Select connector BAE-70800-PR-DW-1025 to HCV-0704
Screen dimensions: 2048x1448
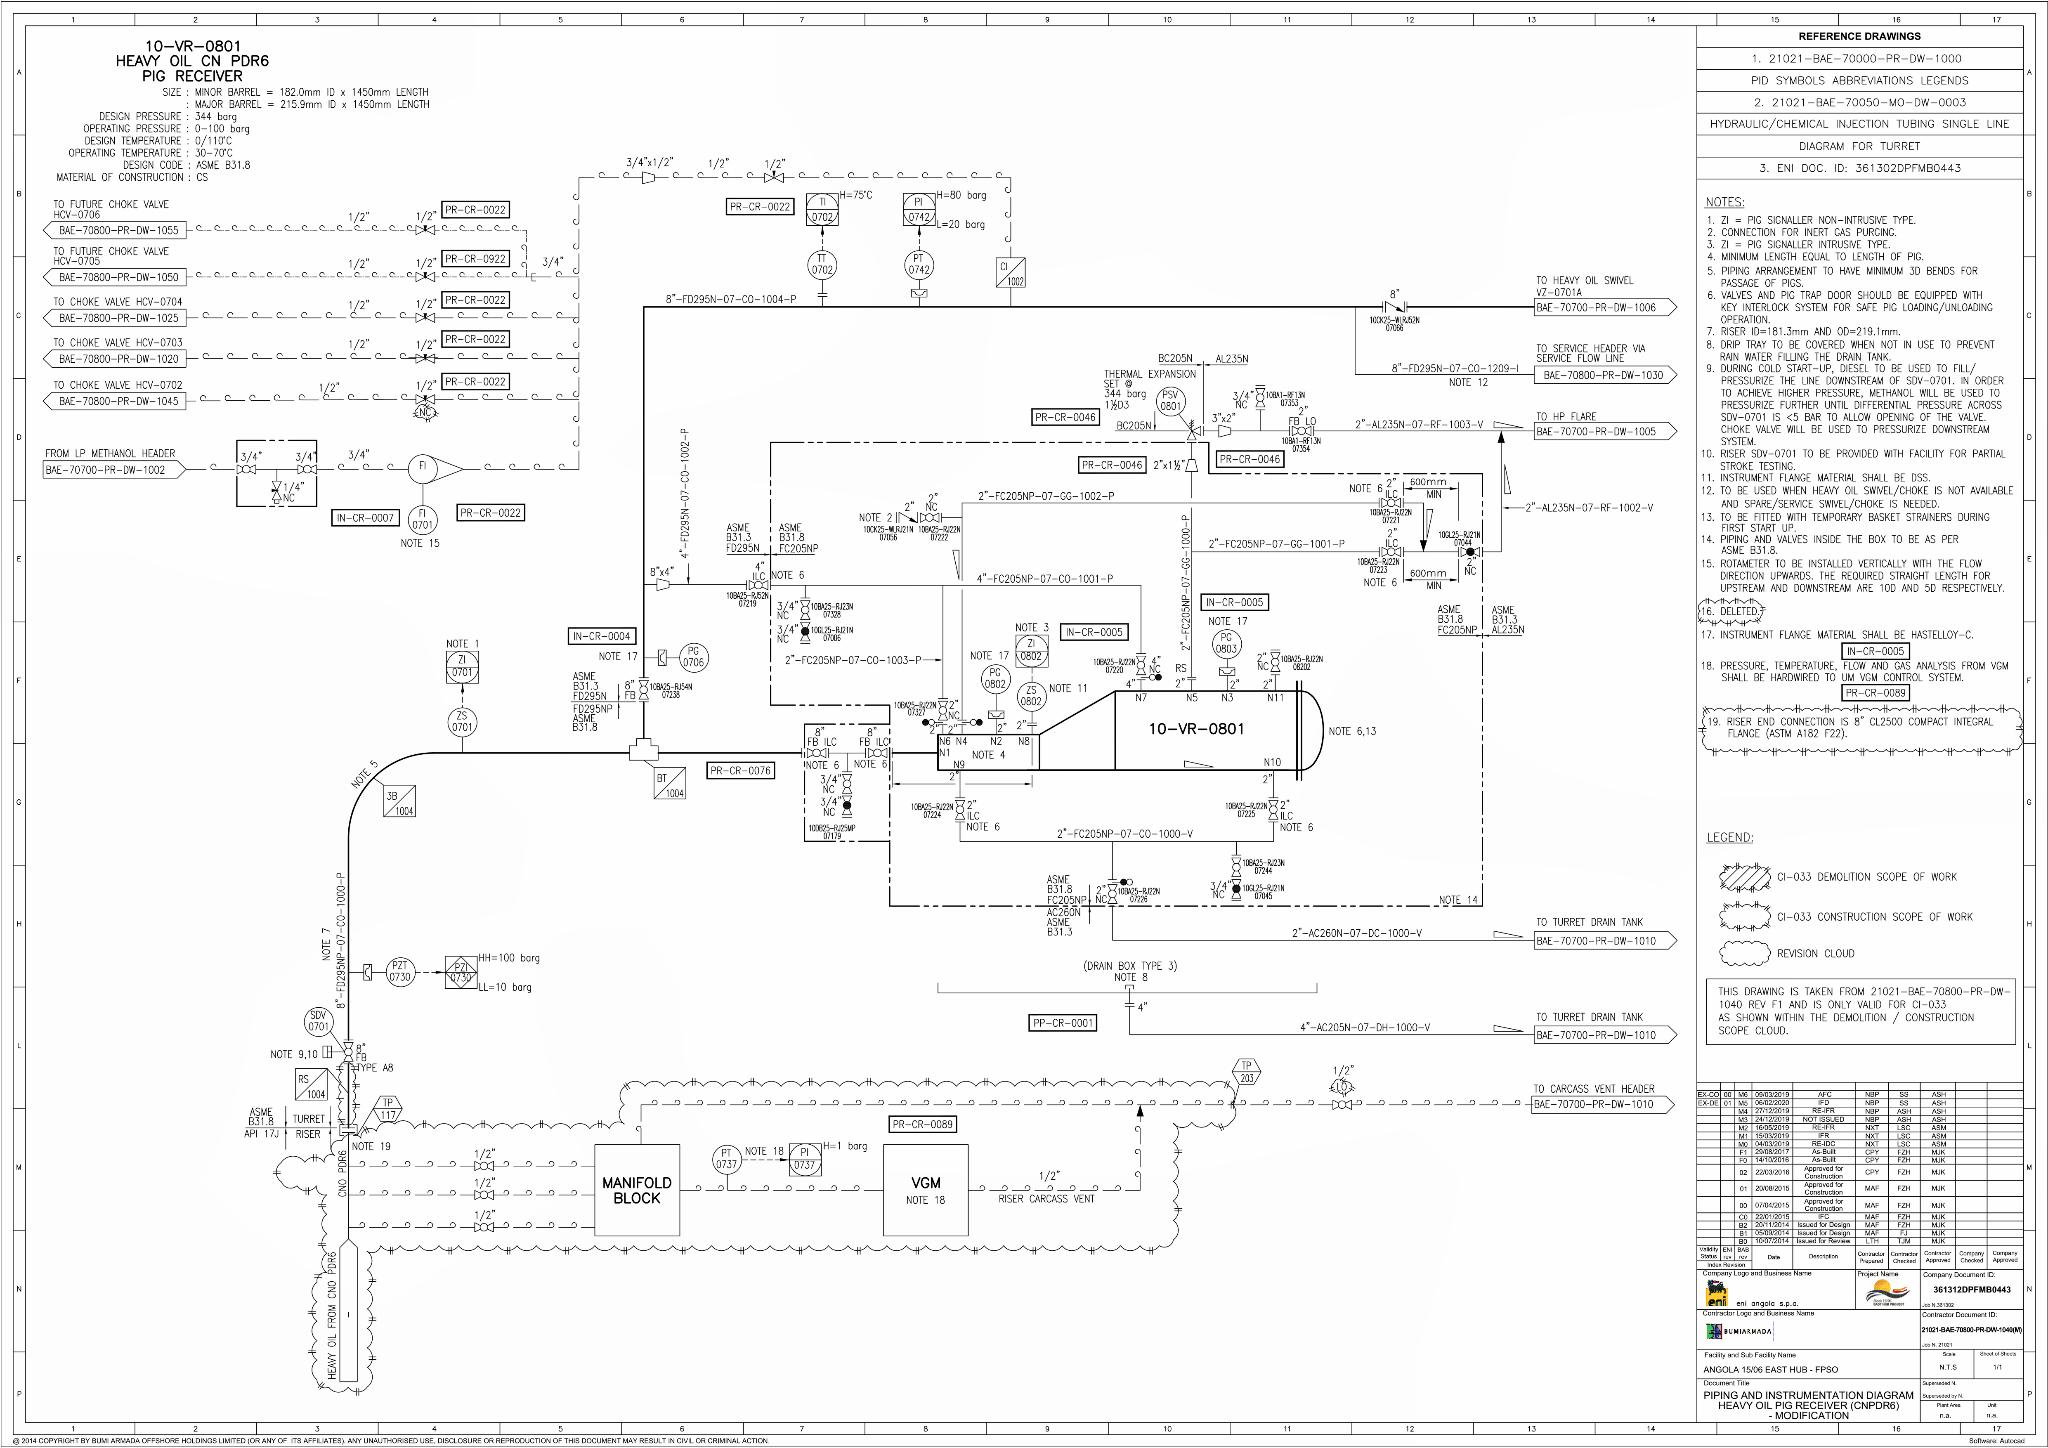[114, 318]
